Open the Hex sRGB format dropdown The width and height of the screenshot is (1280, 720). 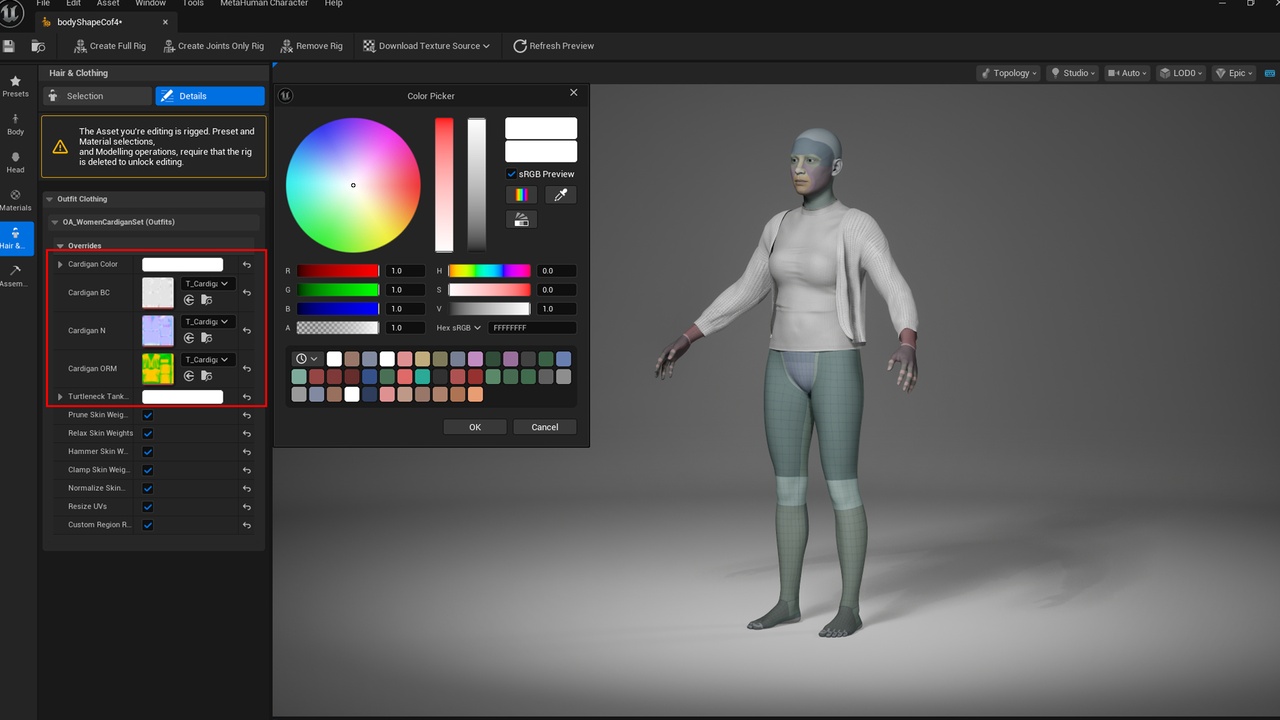tap(459, 328)
